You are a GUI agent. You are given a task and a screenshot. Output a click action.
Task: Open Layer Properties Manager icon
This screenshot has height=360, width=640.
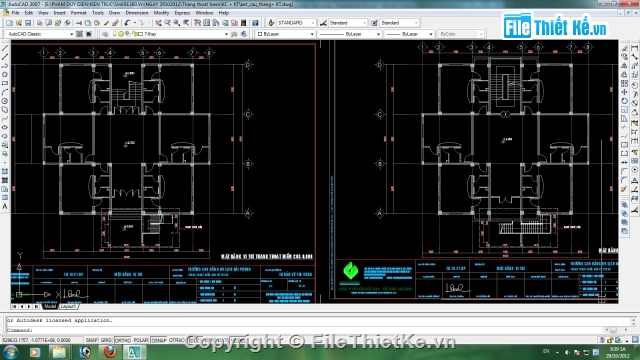[x=105, y=34]
